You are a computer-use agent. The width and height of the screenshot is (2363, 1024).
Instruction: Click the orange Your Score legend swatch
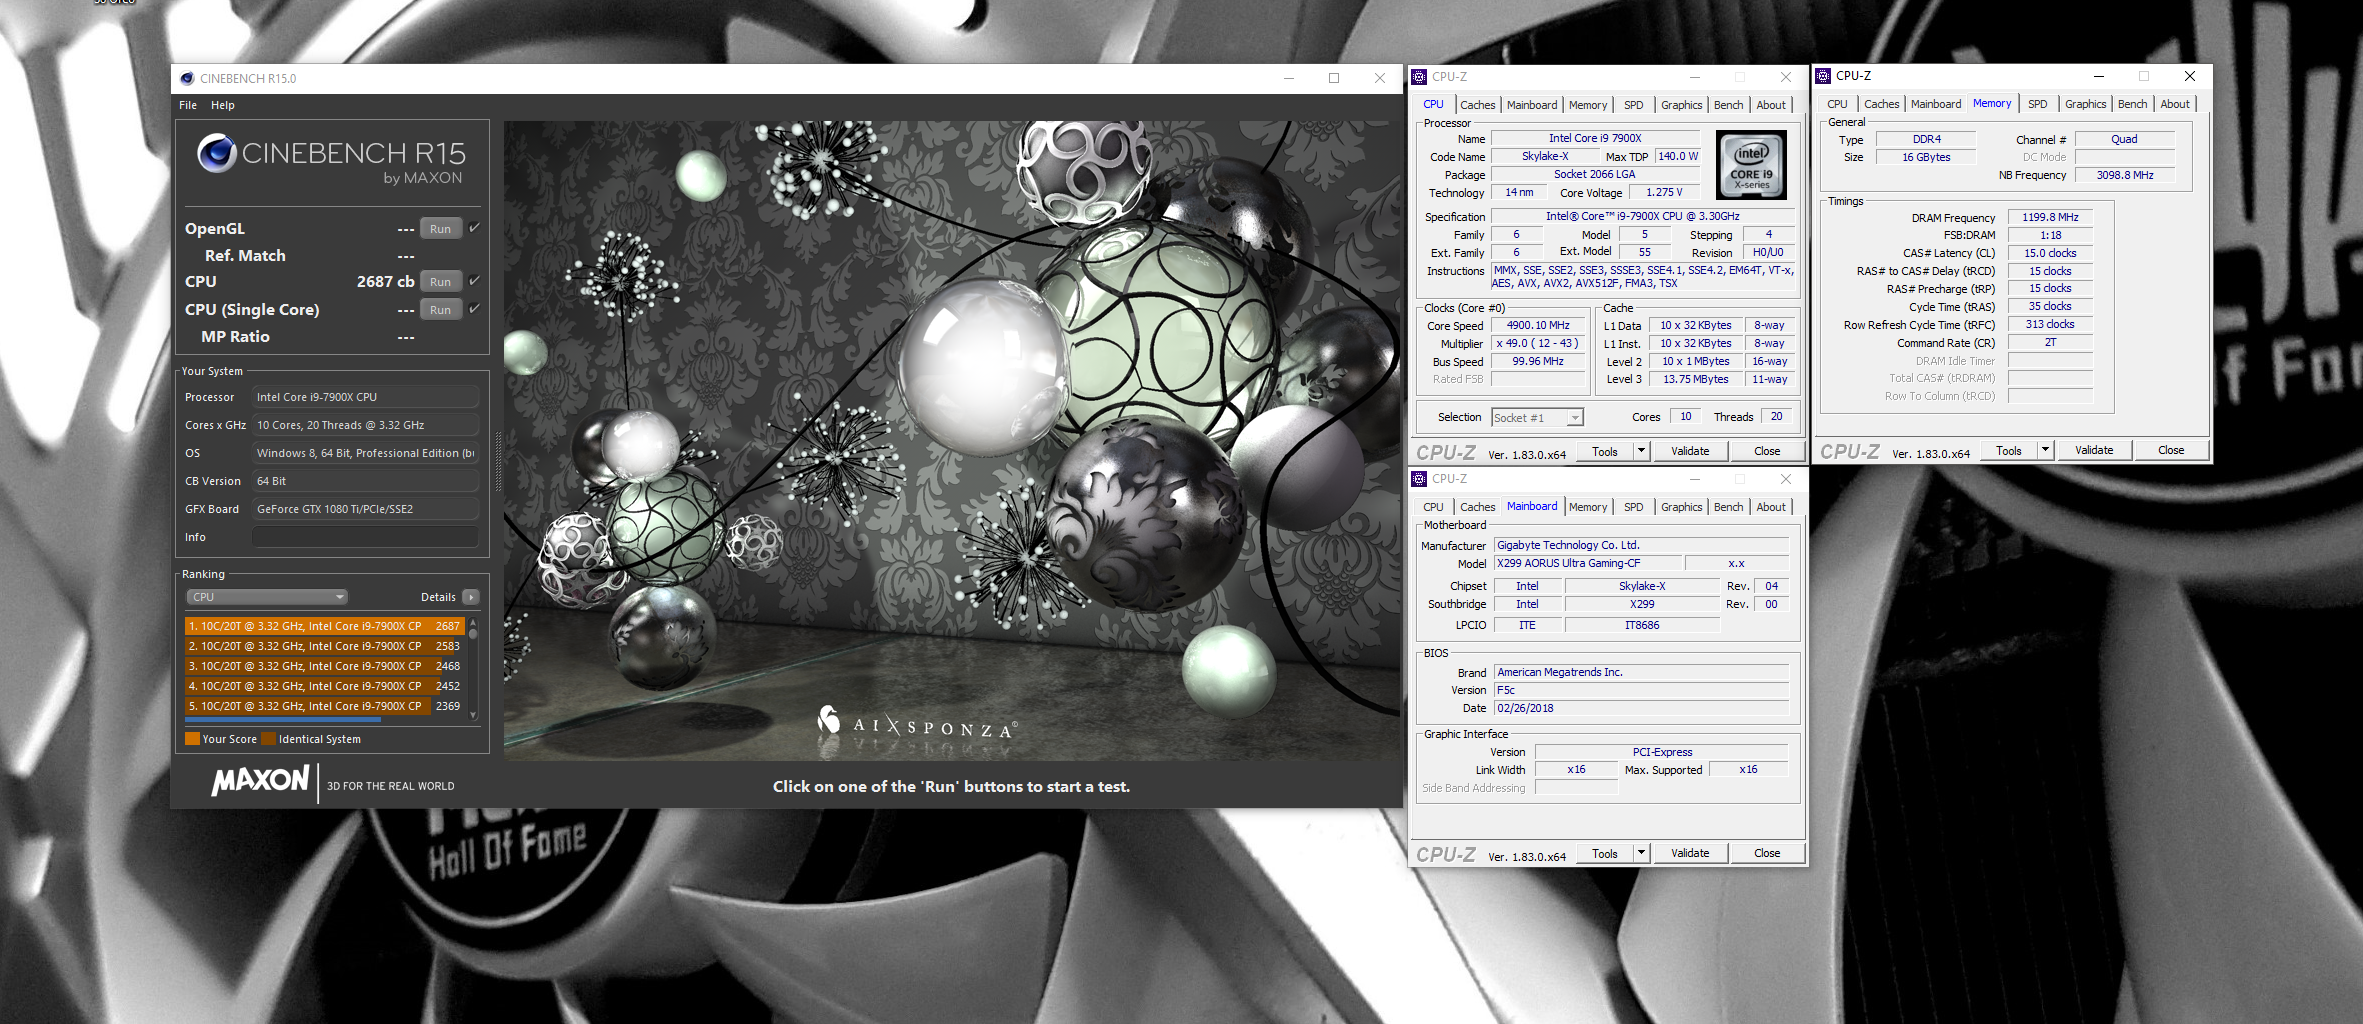(192, 739)
